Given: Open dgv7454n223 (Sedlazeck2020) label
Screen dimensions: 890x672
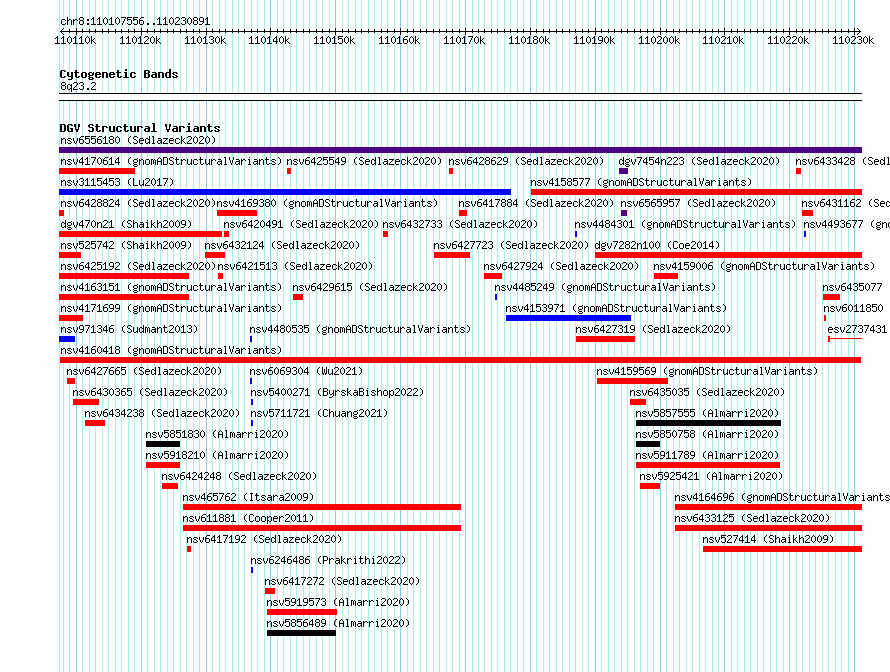Looking at the screenshot, I should tap(699, 161).
